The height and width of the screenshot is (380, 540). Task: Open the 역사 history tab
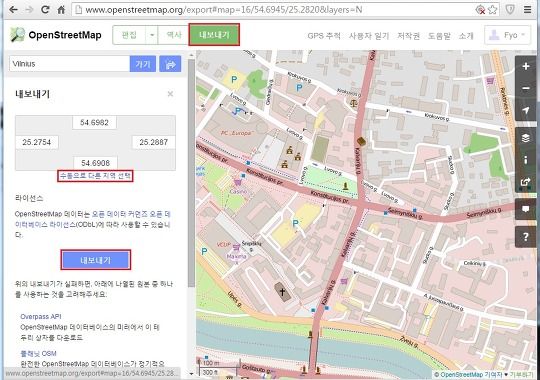(x=174, y=35)
